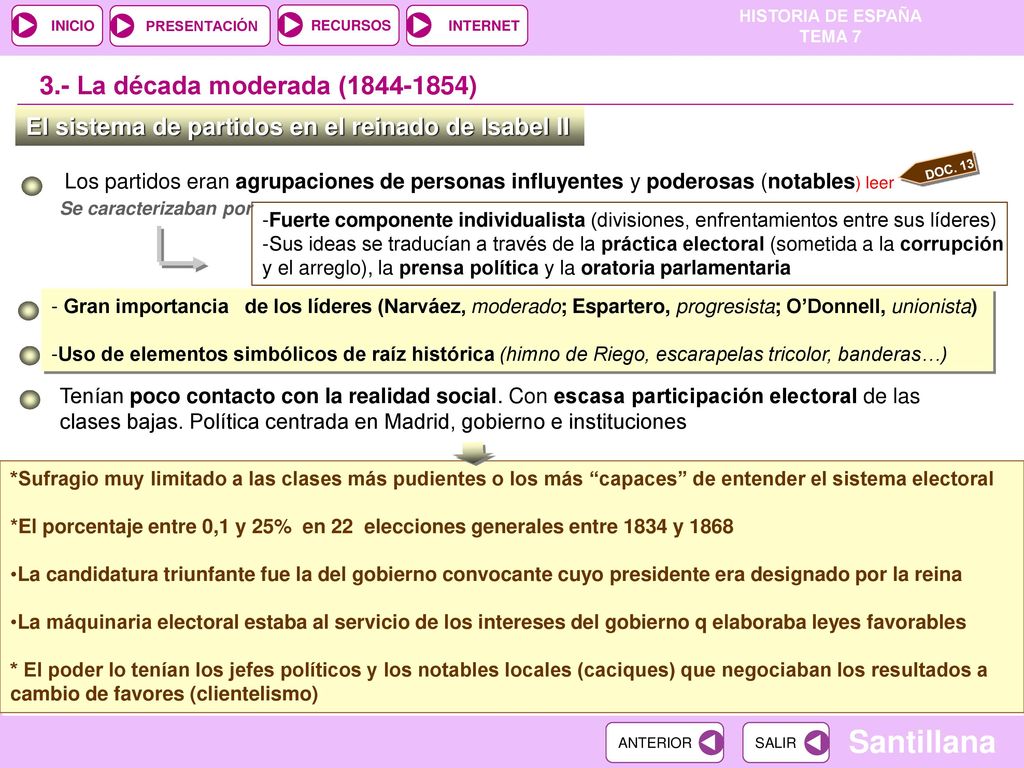The height and width of the screenshot is (768, 1024).
Task: Click the 'HISTORIA DE ESPAÑA TEMA 7' header
Action: (x=830, y=26)
